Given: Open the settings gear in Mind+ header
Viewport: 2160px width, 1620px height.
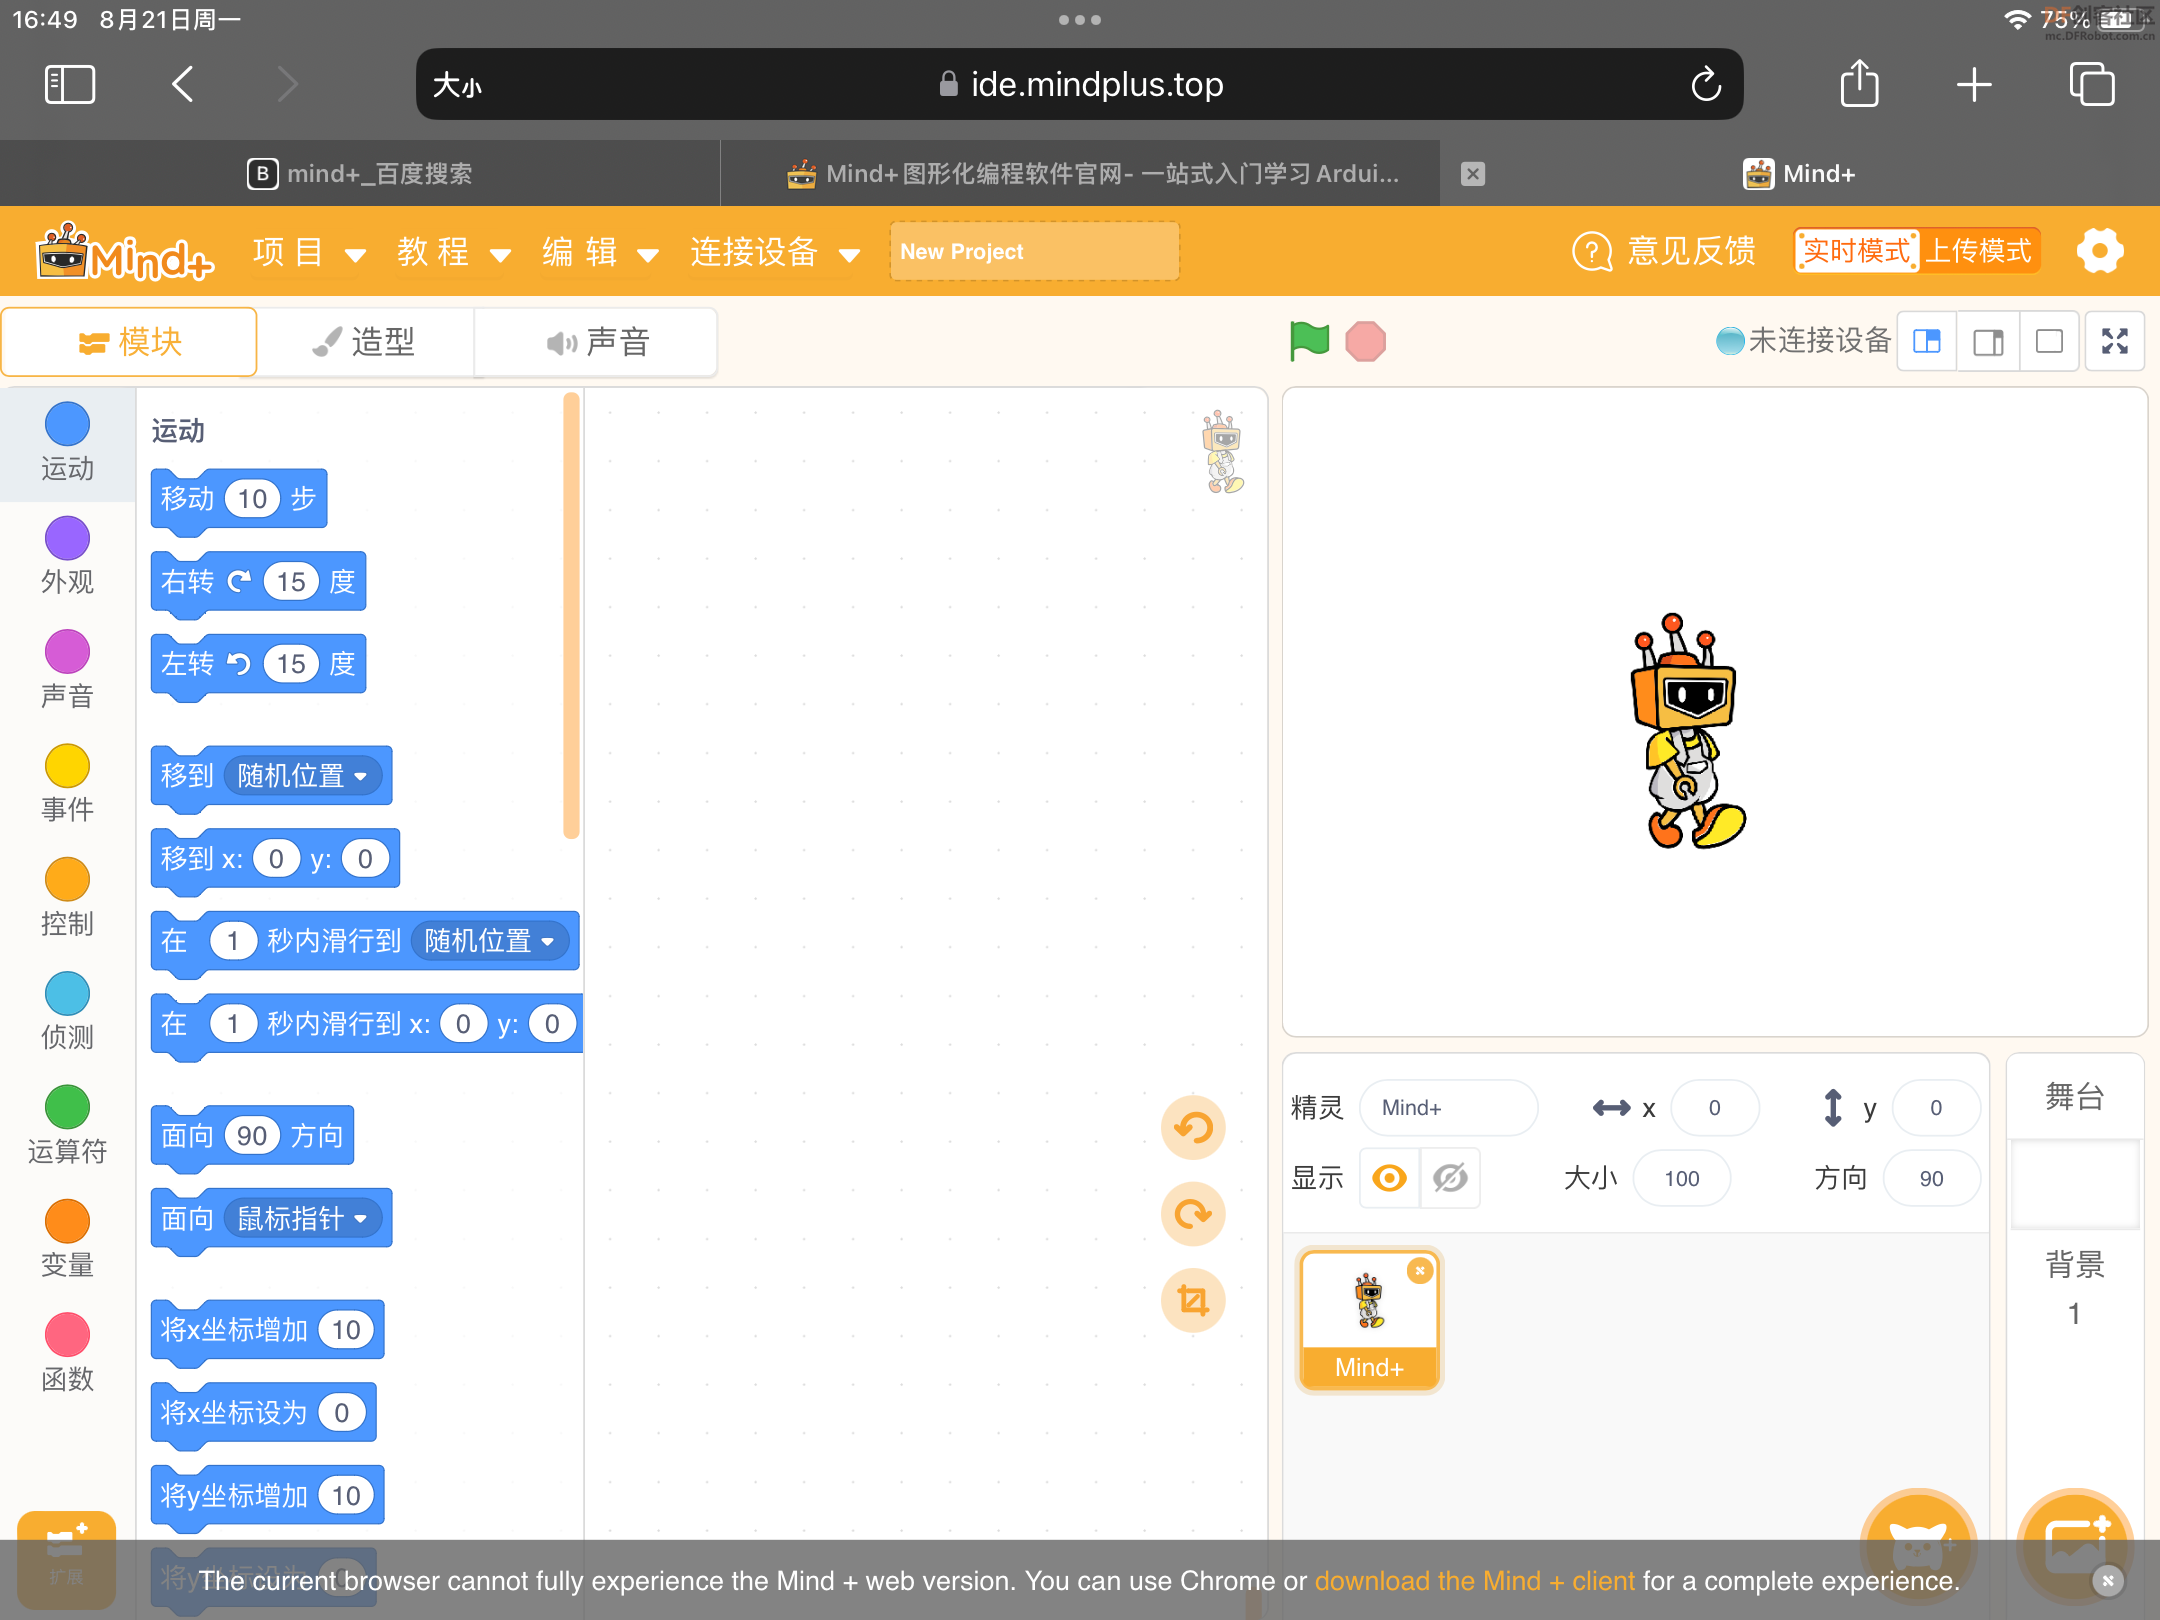Looking at the screenshot, I should point(2100,251).
